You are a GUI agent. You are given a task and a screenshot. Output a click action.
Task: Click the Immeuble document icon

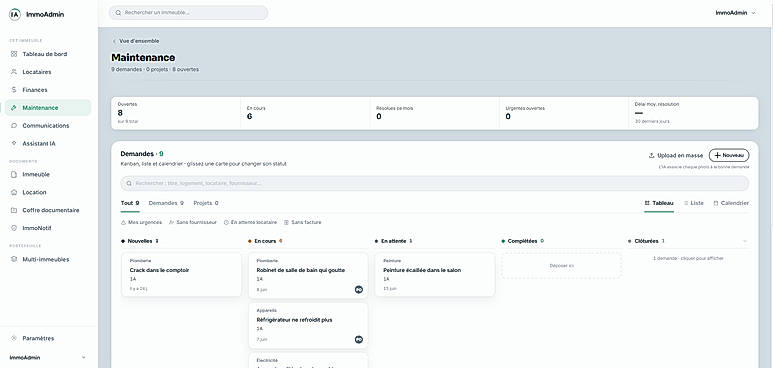click(14, 175)
